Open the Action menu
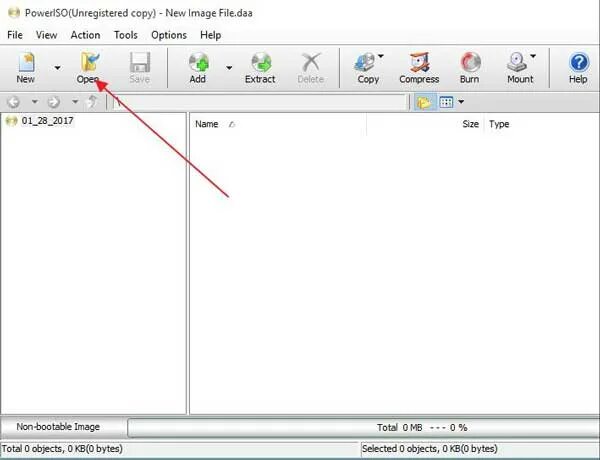The image size is (600, 460). pyautogui.click(x=85, y=35)
